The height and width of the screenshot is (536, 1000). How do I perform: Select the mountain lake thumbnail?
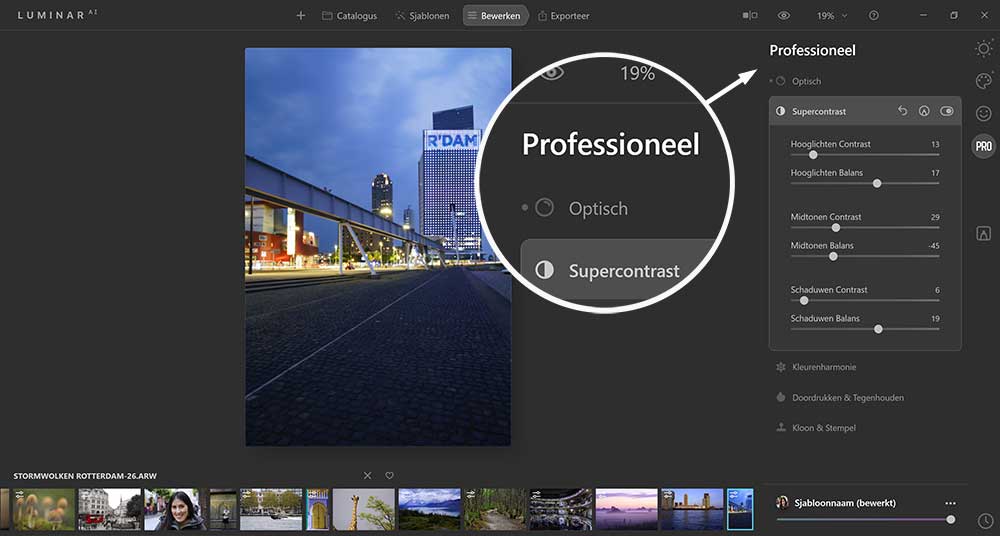click(x=429, y=509)
